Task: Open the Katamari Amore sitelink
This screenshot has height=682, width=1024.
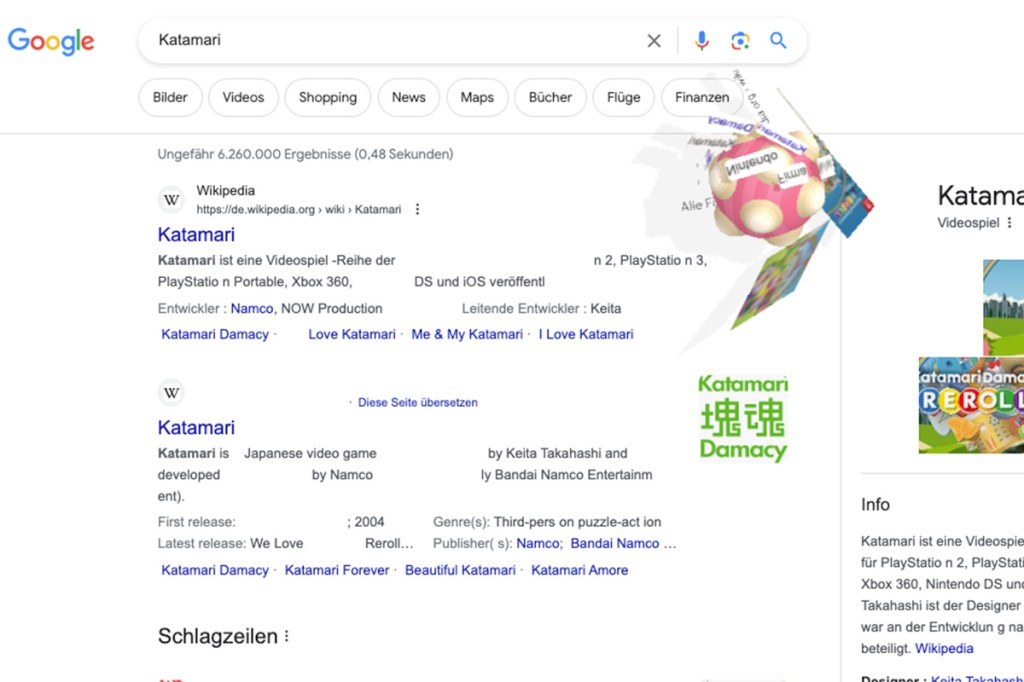Action: (580, 570)
